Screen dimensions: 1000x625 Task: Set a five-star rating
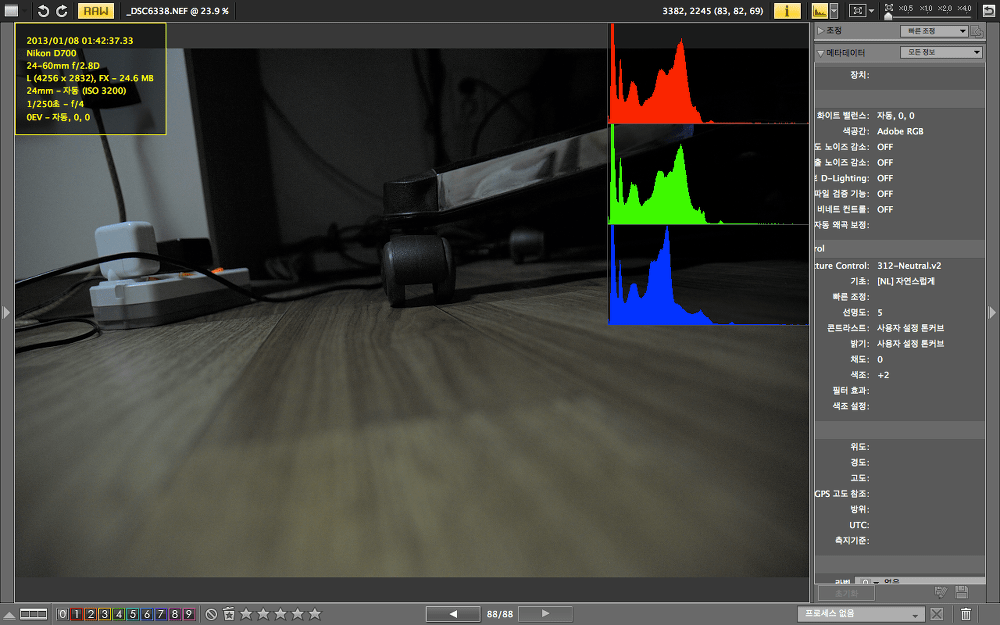click(316, 614)
